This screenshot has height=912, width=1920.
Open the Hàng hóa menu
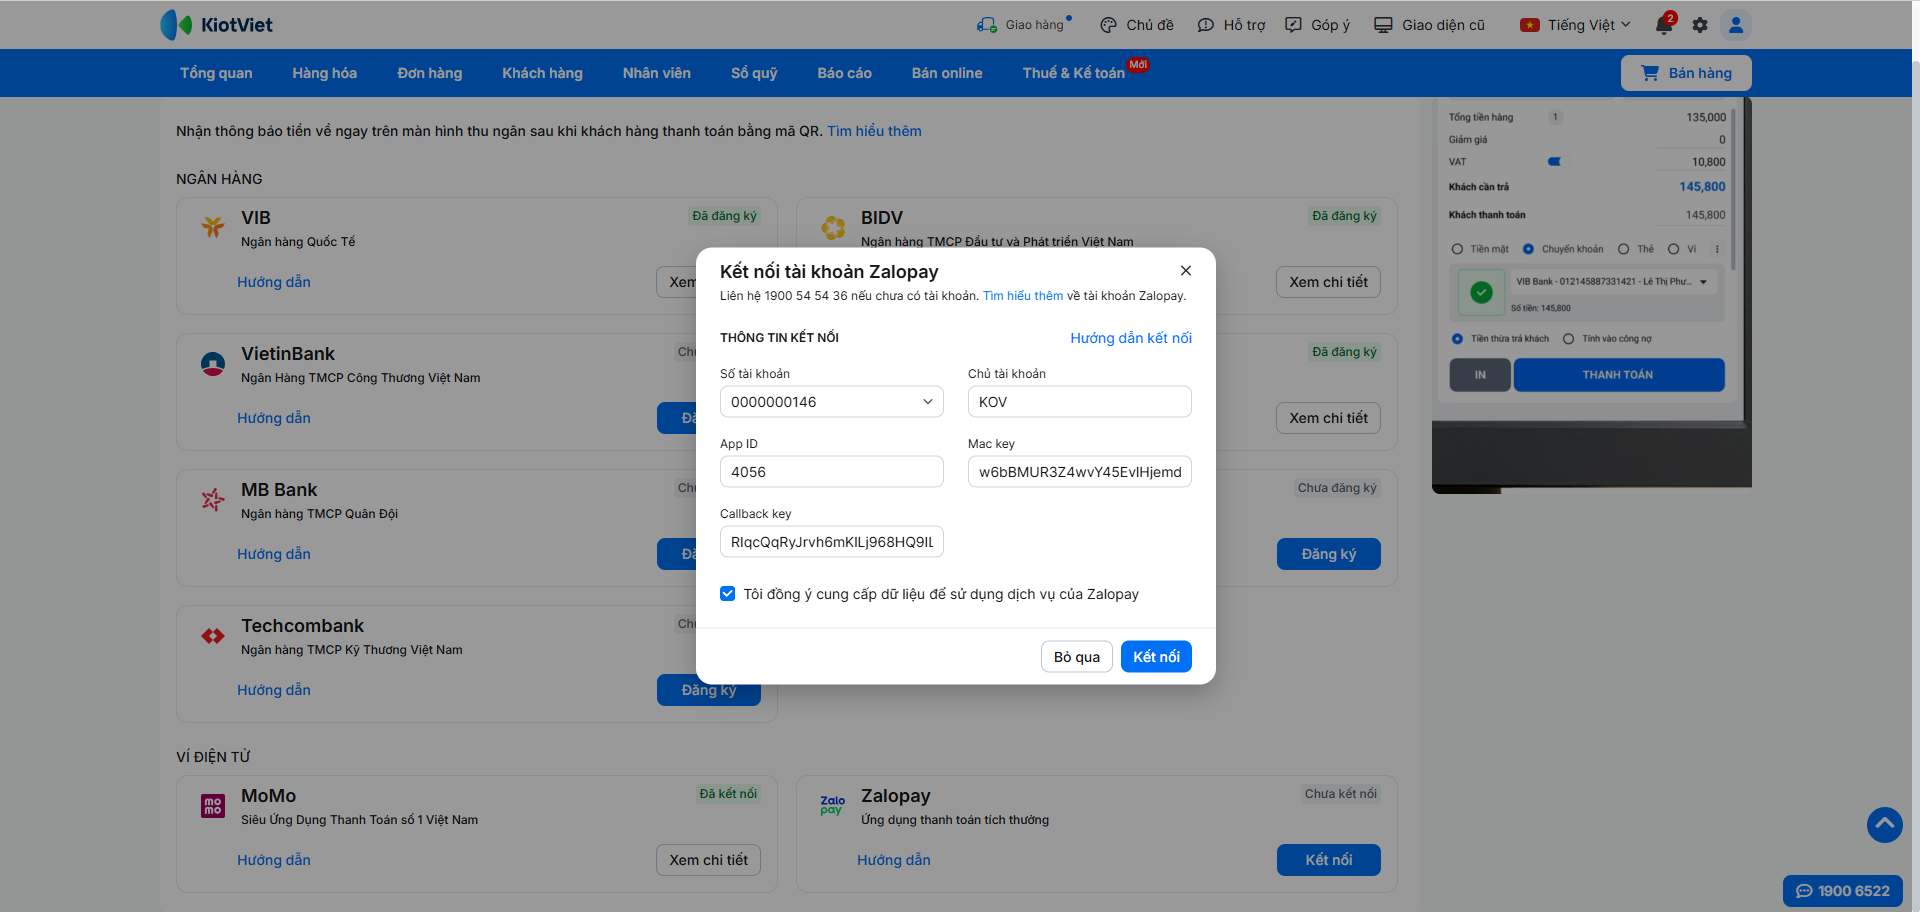click(x=324, y=73)
